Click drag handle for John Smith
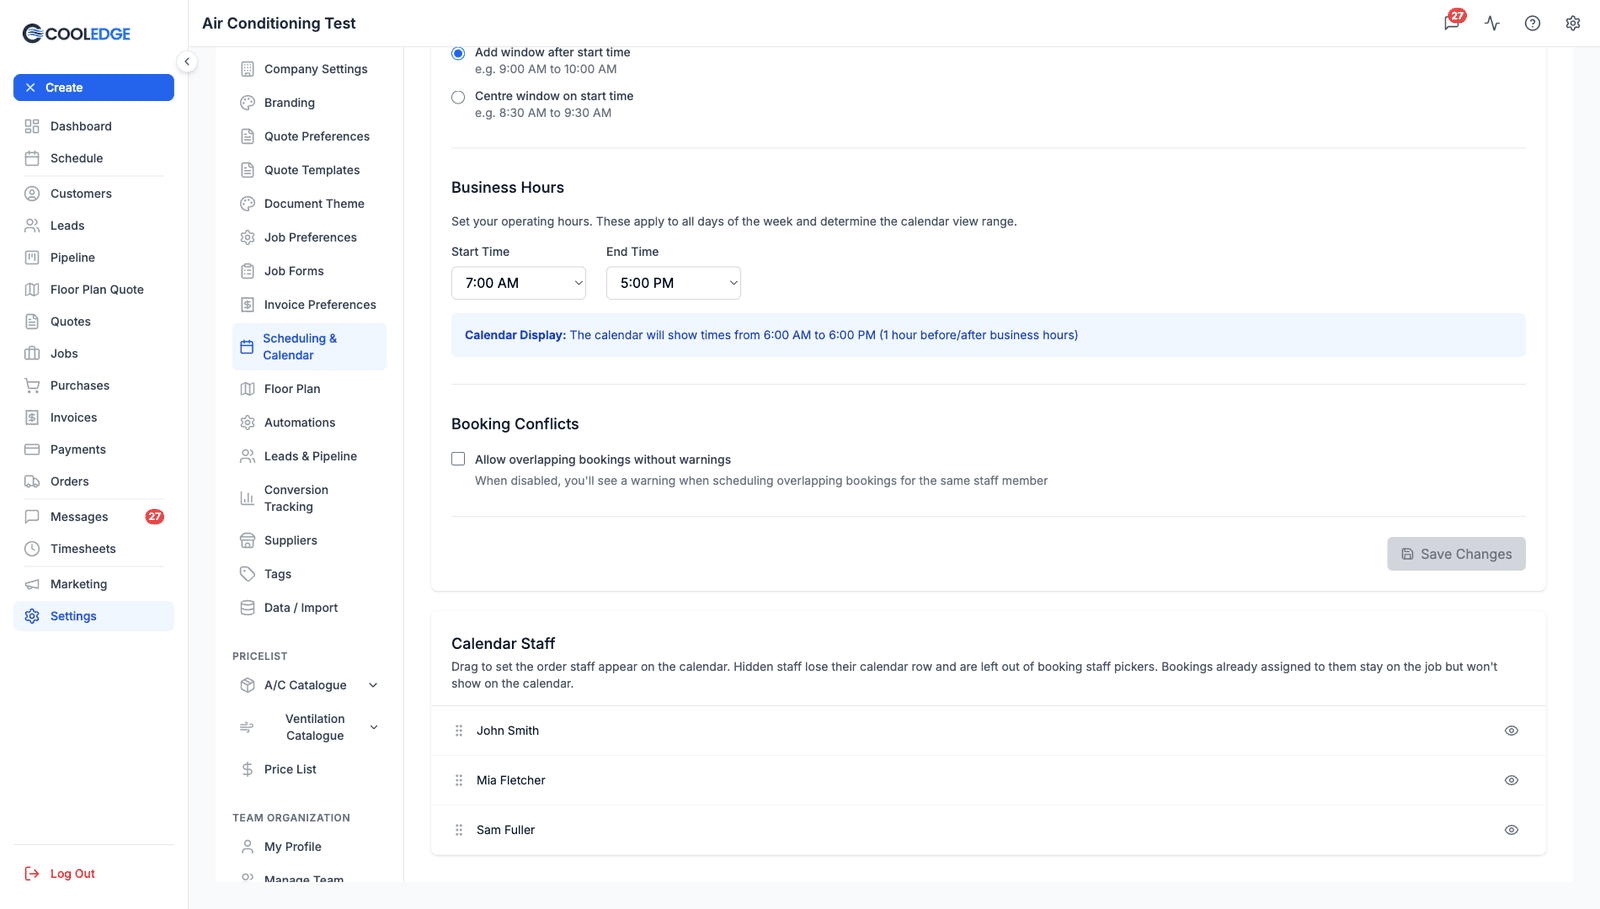This screenshot has height=909, width=1600. 459,731
